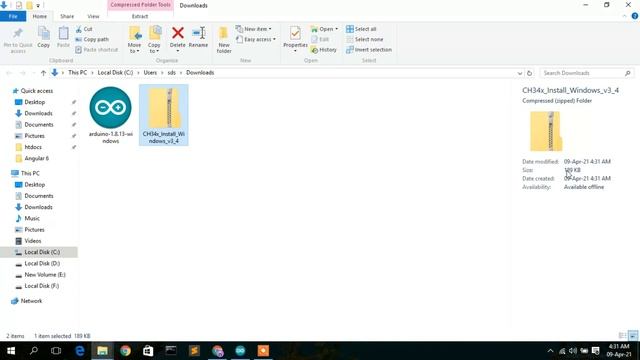Switch to large icons view button
The height and width of the screenshot is (360, 640).
tap(633, 336)
